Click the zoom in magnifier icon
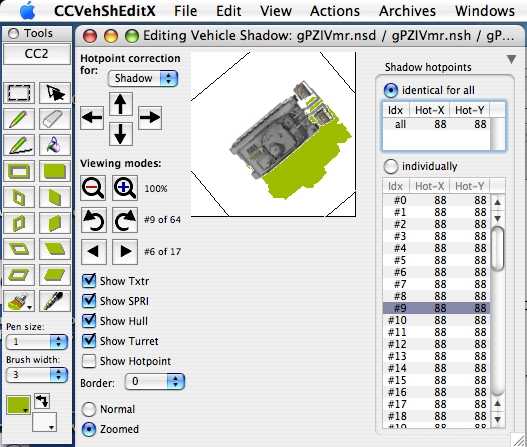Viewport: 527px width, 447px height. [x=125, y=188]
